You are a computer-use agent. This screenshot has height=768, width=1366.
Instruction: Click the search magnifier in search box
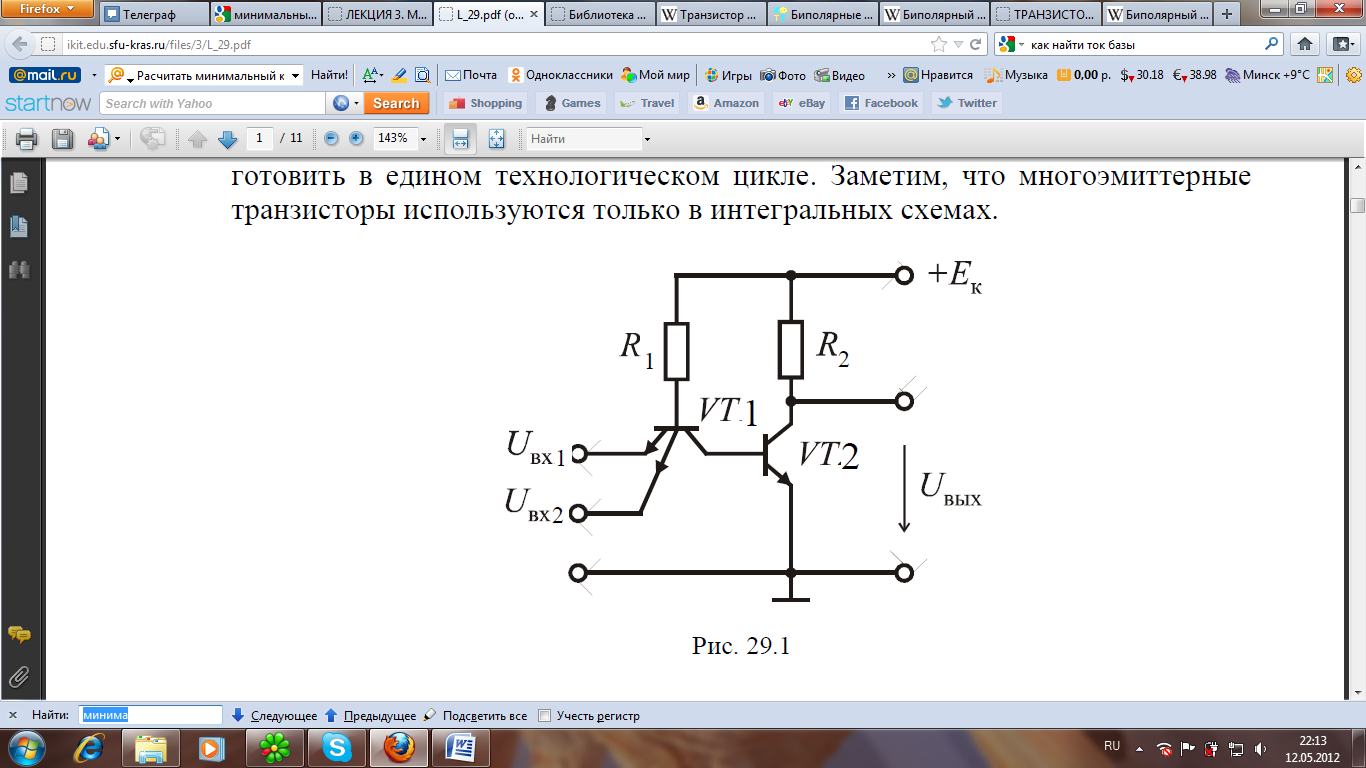[1272, 44]
